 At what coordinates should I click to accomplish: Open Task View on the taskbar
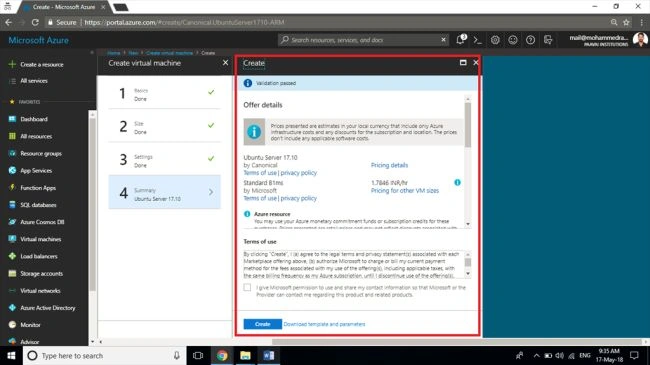click(198, 355)
